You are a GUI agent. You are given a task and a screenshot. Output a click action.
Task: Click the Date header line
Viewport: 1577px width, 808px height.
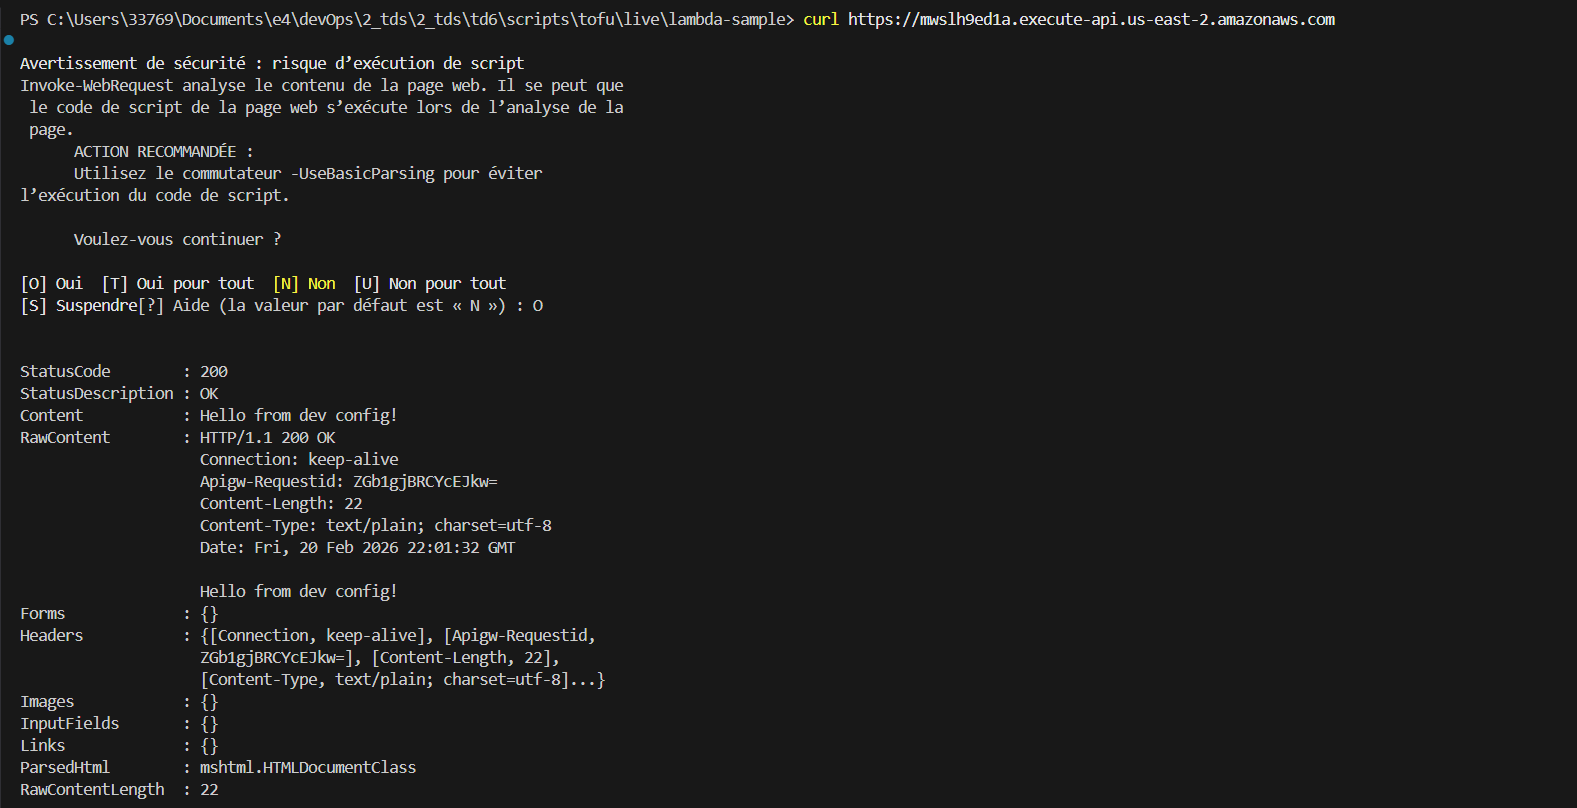[x=357, y=548]
